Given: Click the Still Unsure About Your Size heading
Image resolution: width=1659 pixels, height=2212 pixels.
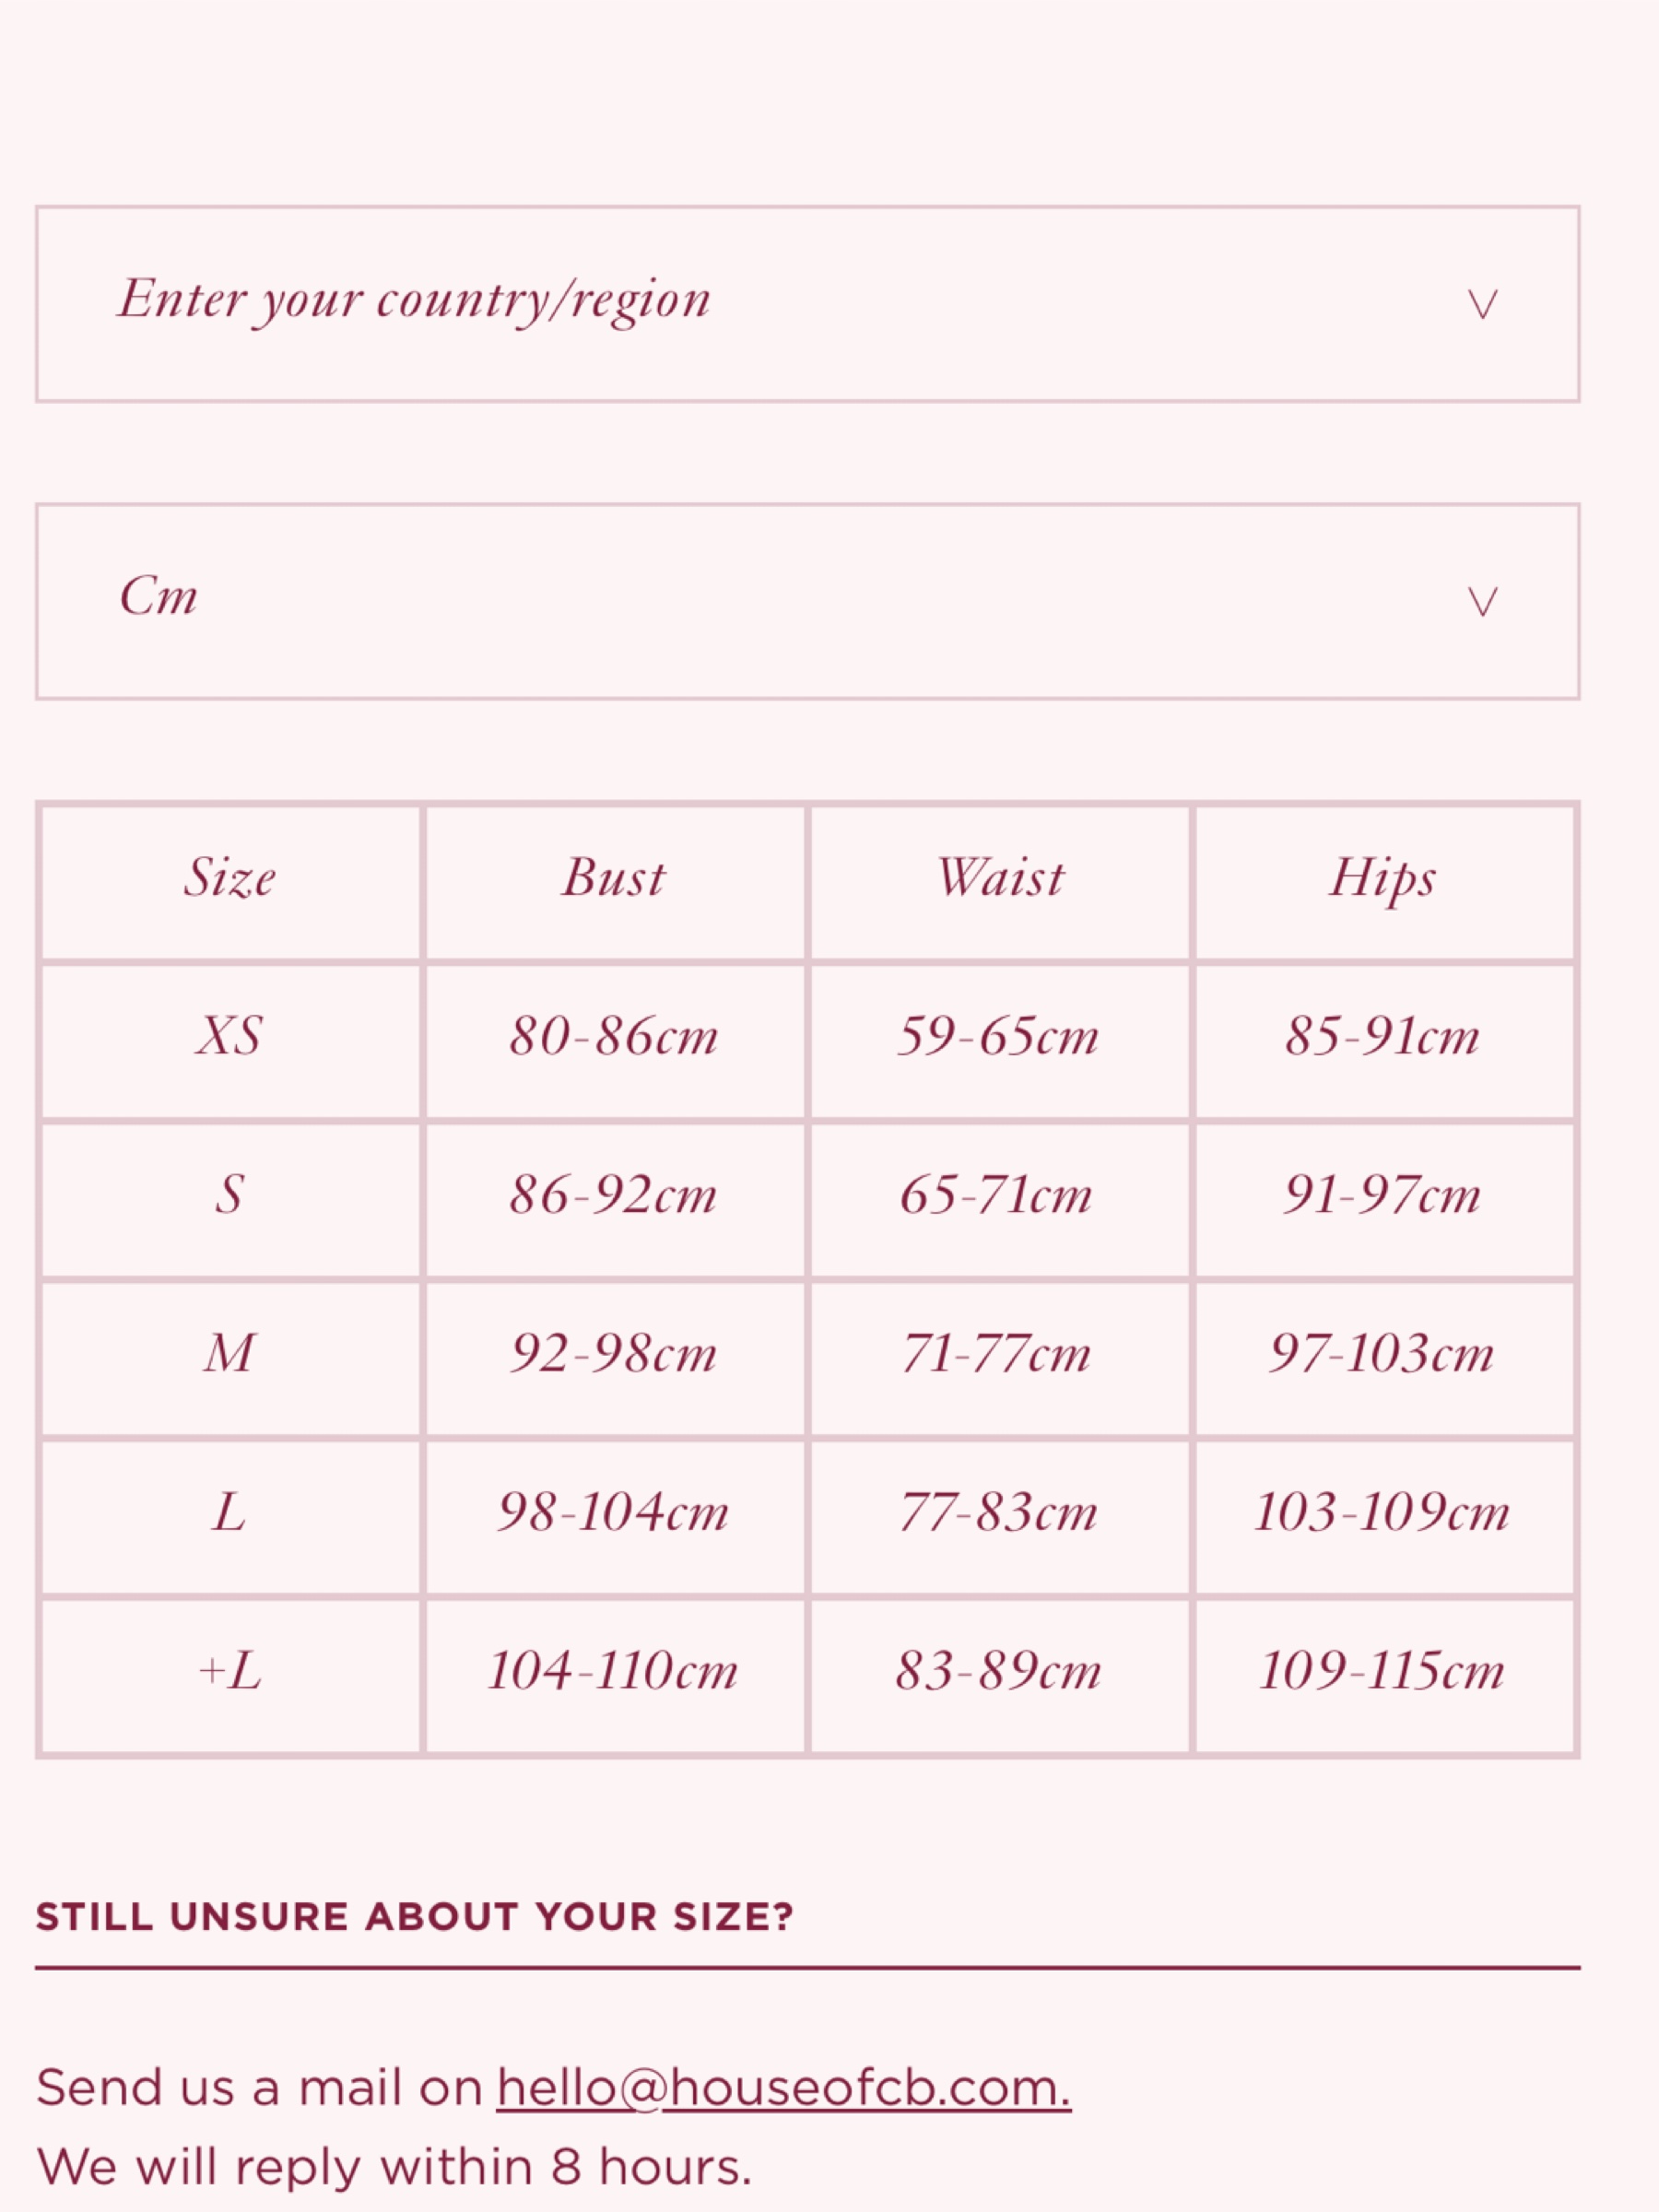Looking at the screenshot, I should point(414,1916).
